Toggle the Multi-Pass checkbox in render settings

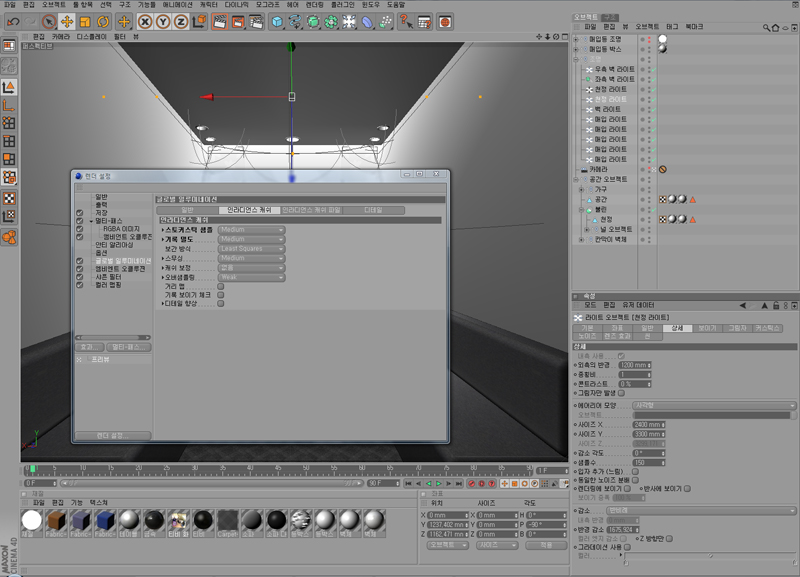(x=80, y=221)
